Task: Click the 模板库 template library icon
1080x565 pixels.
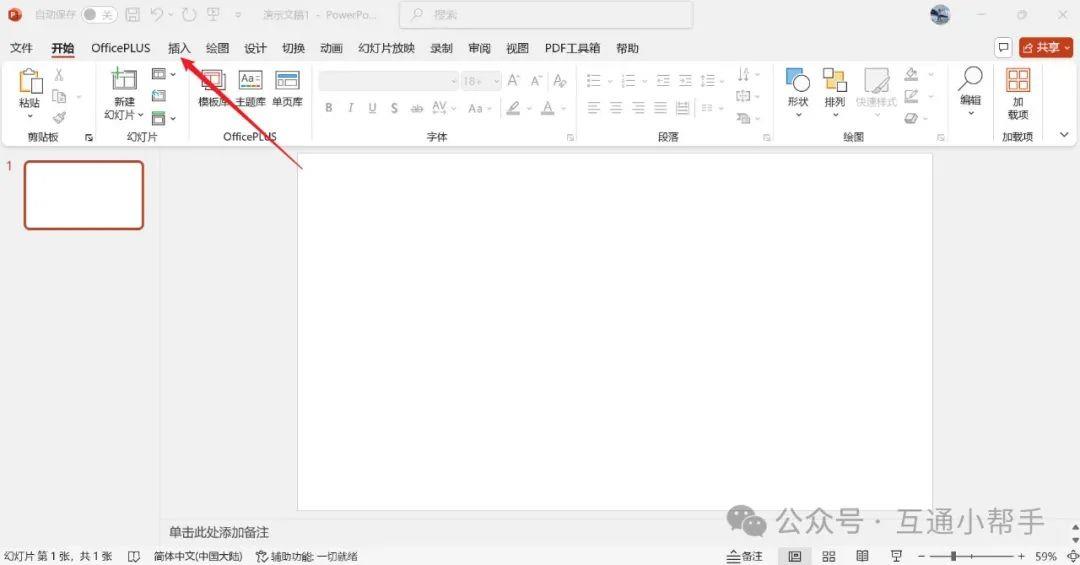Action: 212,88
